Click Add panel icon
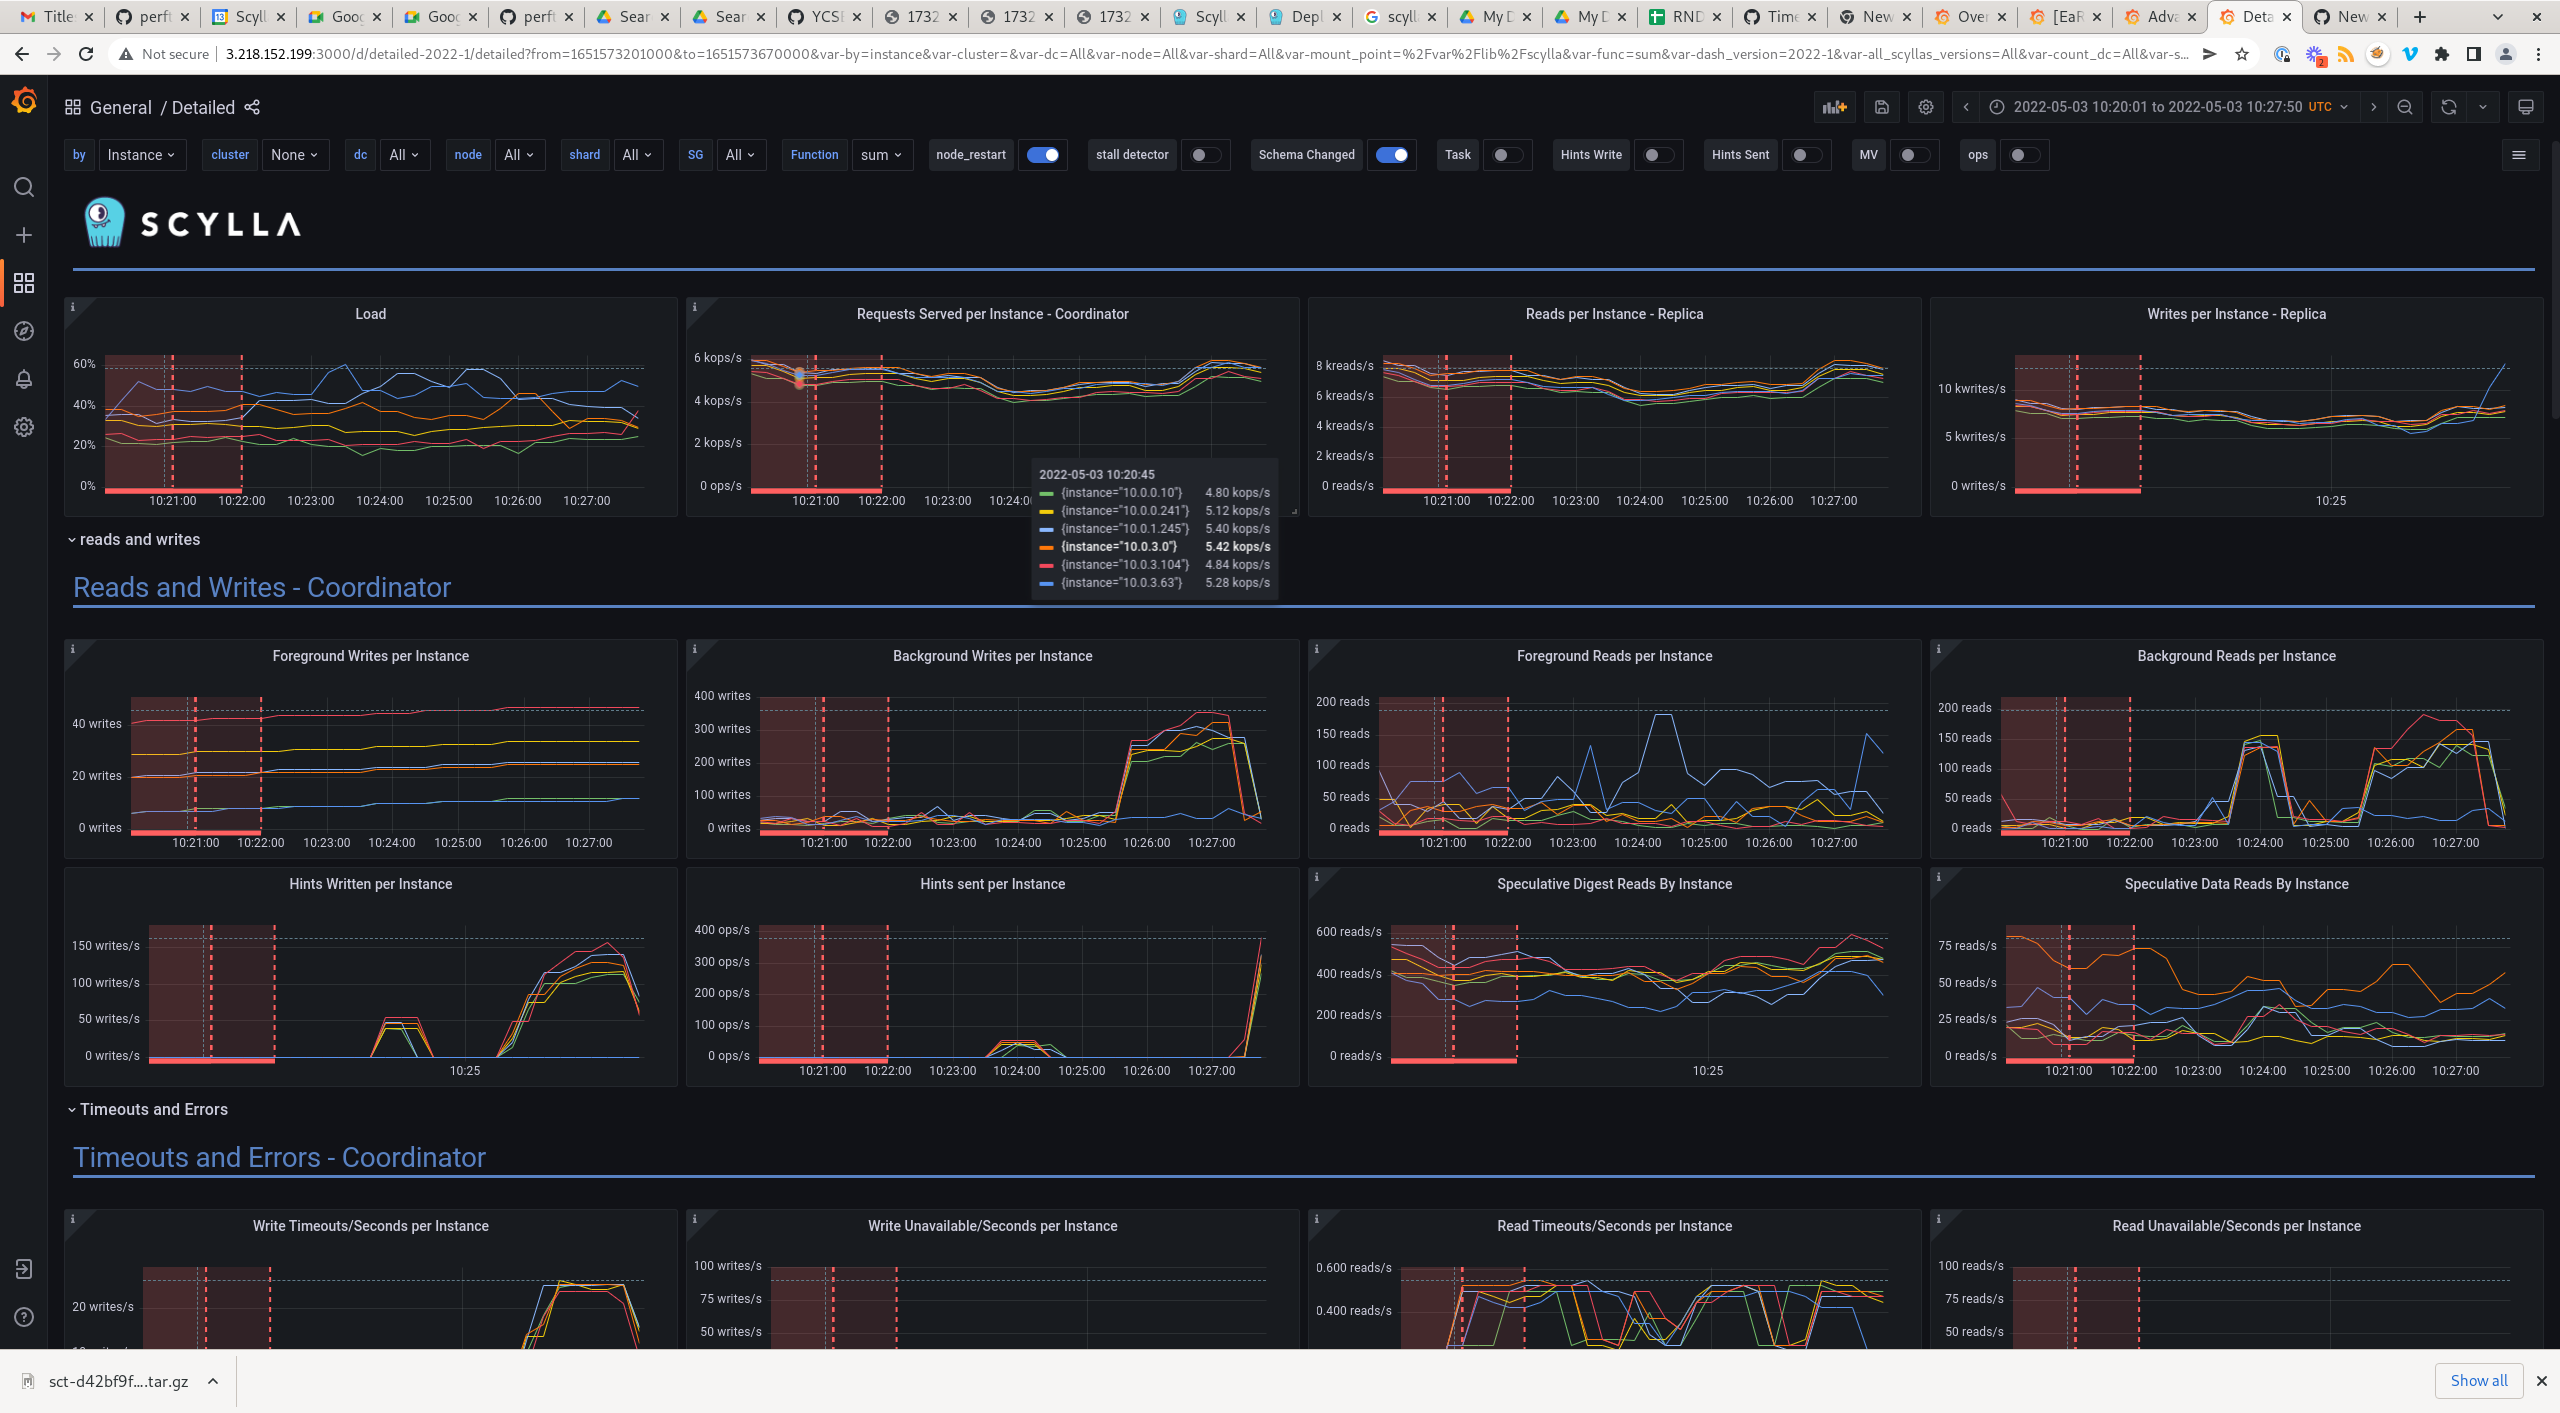 (1834, 107)
